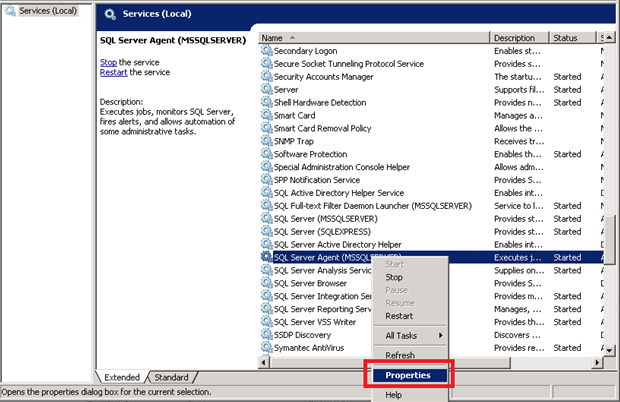This screenshot has width=620, height=402.
Task: Click the Software Protection gear icon
Action: click(x=267, y=154)
